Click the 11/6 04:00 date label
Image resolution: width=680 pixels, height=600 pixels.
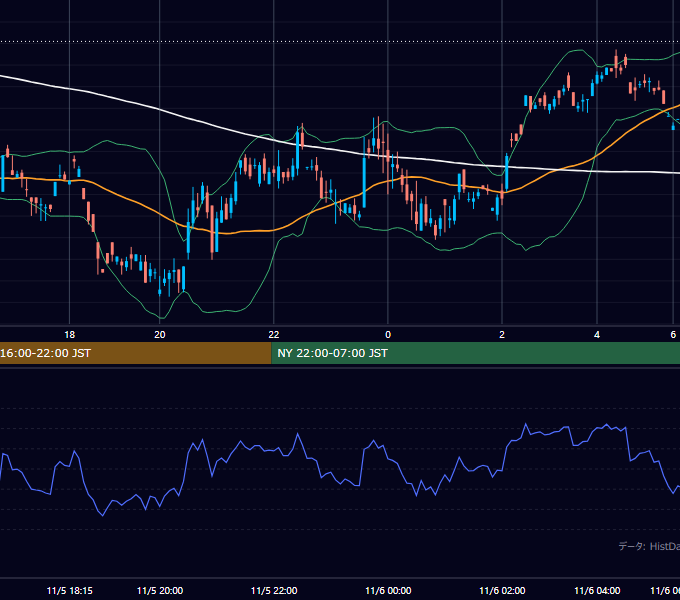pos(597,590)
